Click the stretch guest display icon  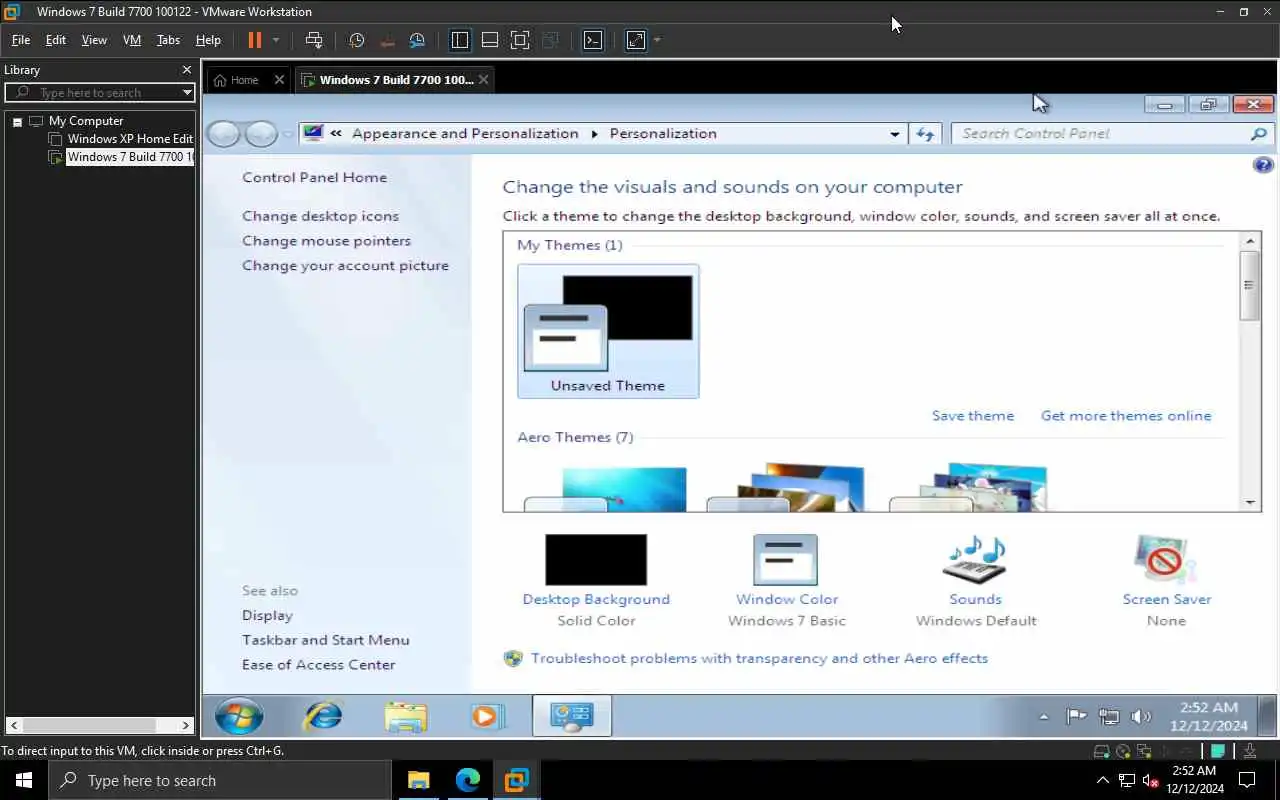636,40
